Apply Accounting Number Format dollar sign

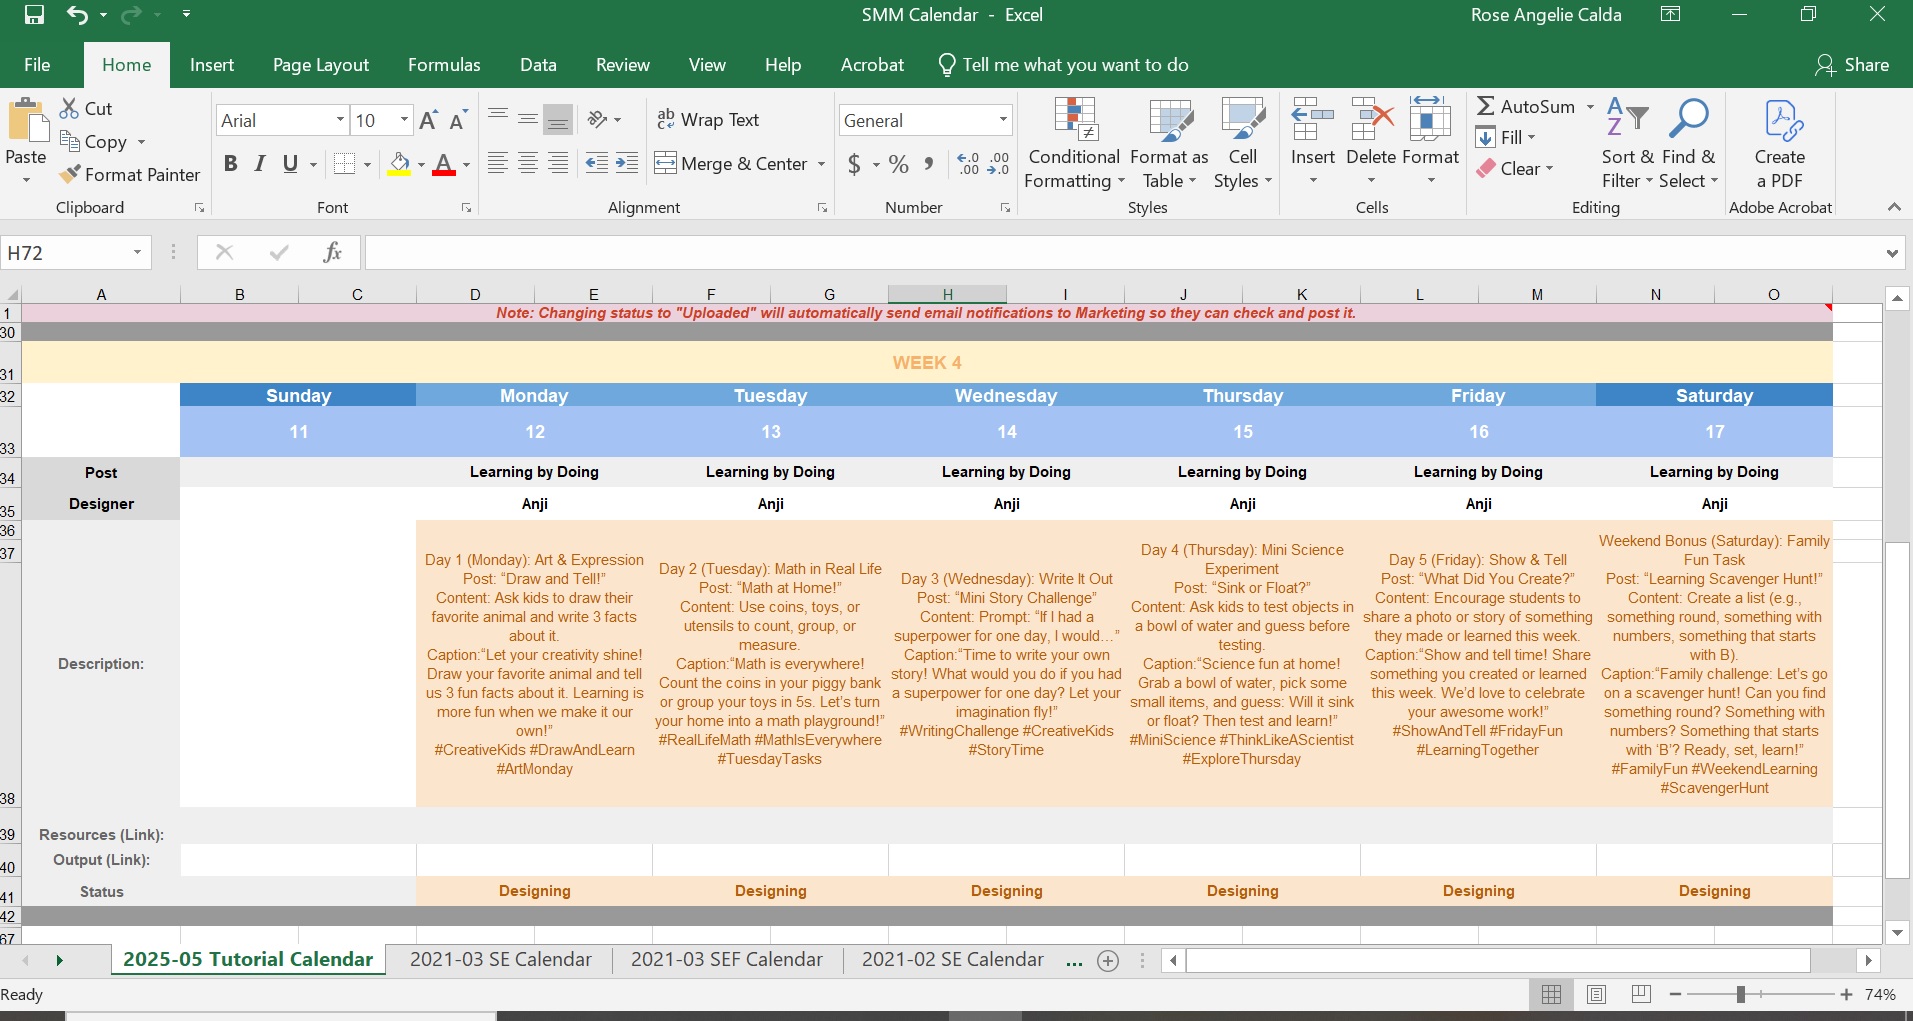[x=854, y=164]
